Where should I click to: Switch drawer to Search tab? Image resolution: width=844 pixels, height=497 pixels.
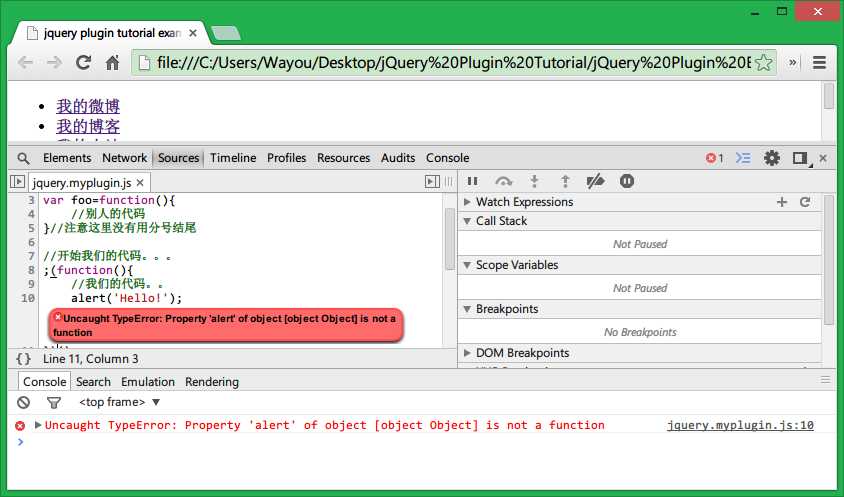pyautogui.click(x=93, y=382)
